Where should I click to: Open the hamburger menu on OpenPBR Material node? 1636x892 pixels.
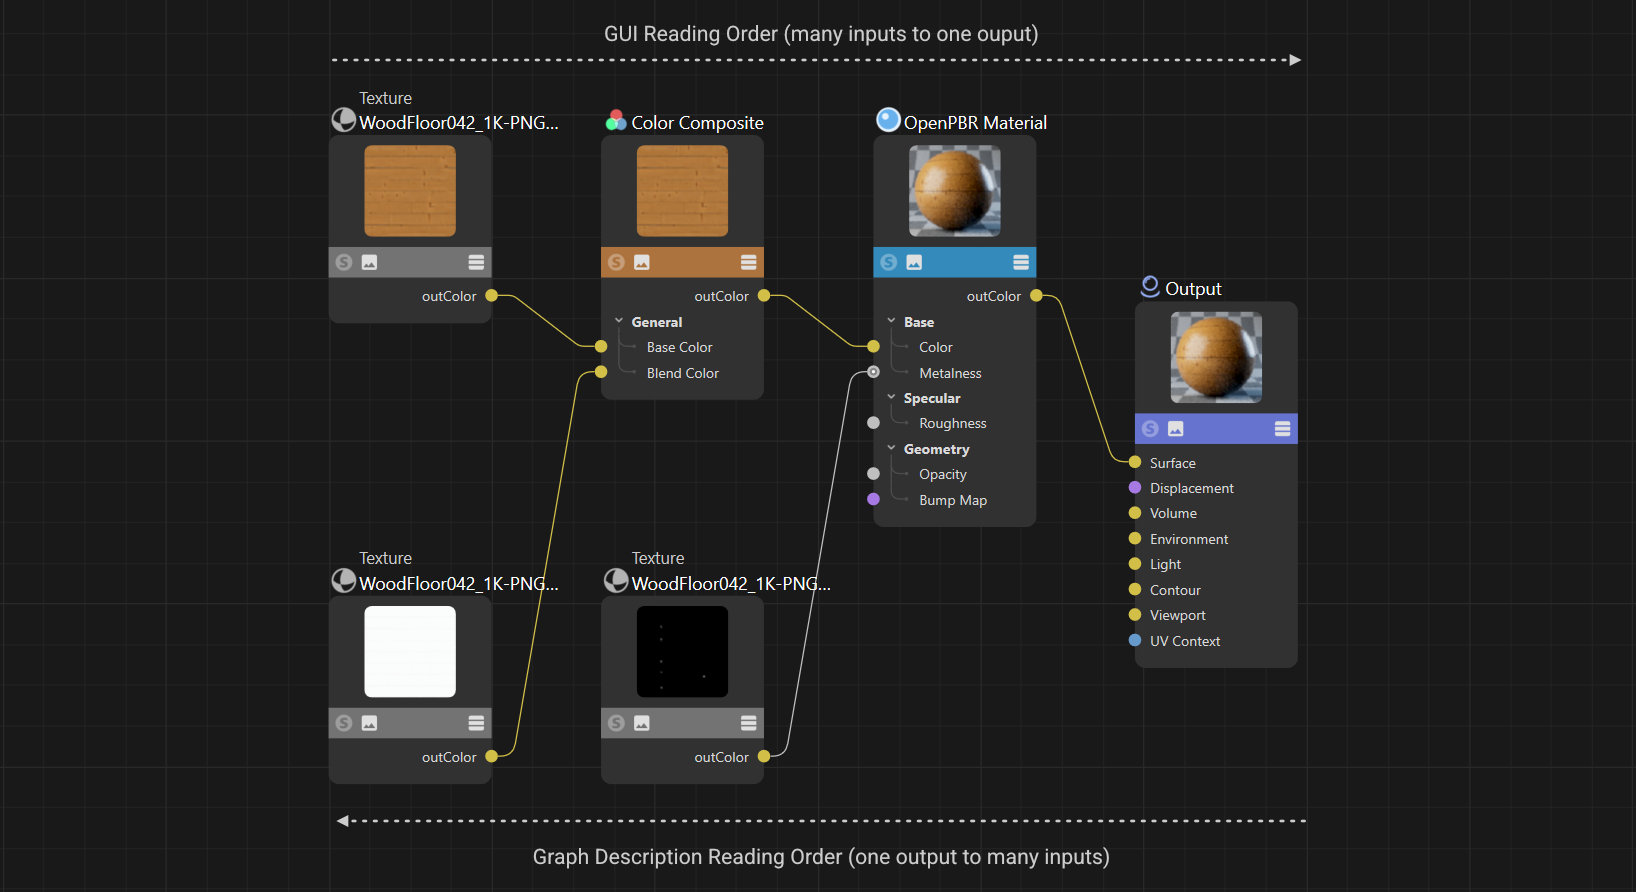pyautogui.click(x=1021, y=262)
